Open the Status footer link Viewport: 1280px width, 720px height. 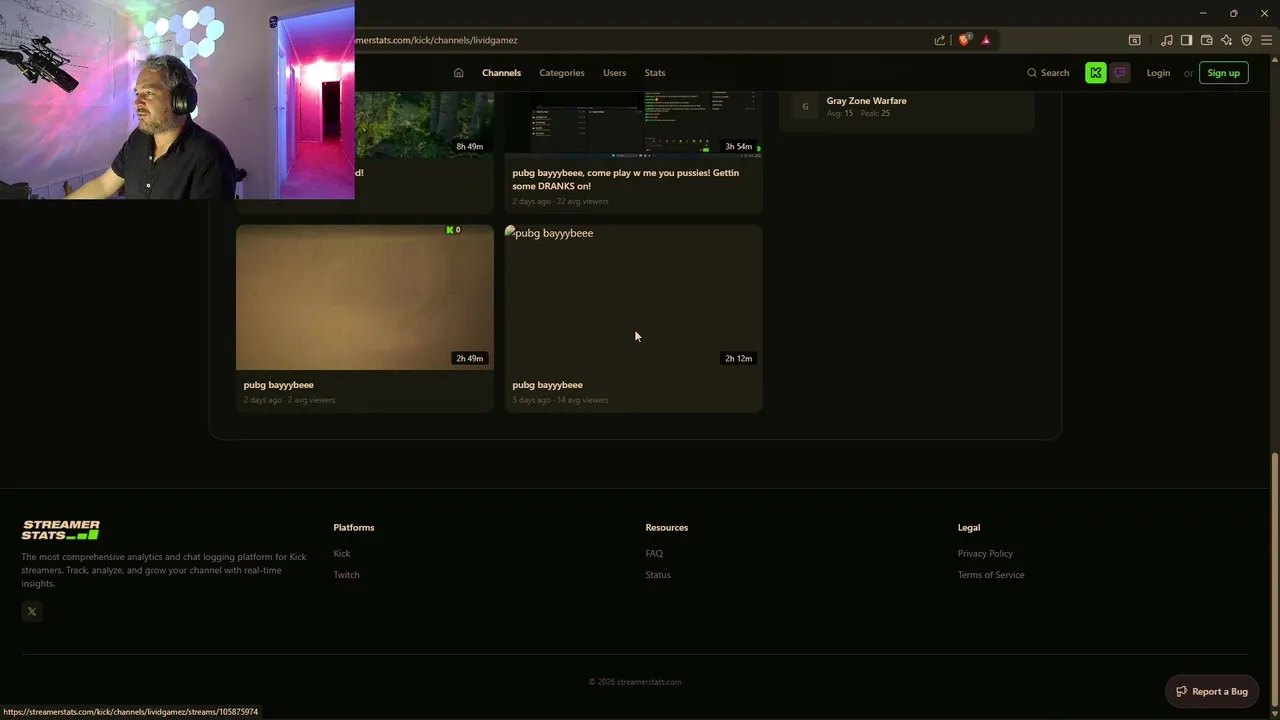[658, 575]
